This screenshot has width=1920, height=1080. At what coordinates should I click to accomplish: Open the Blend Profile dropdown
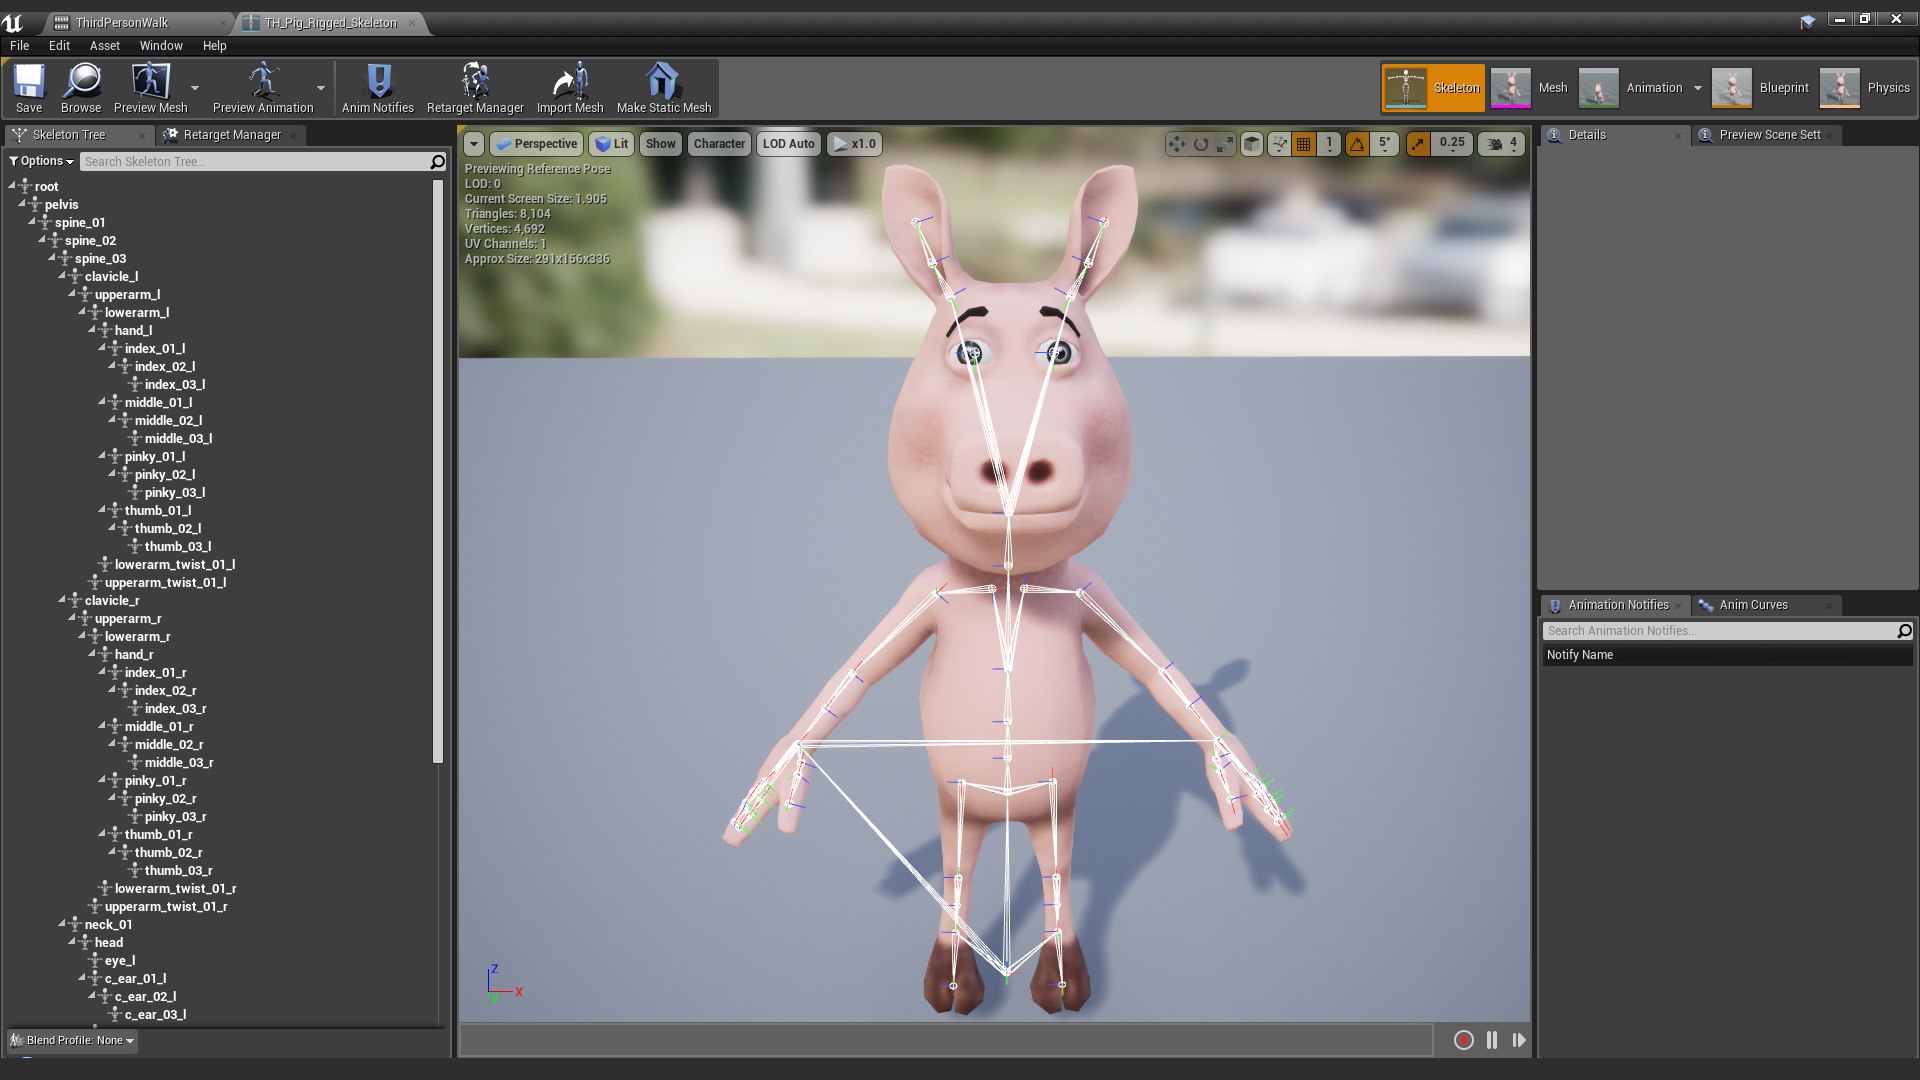point(72,1040)
